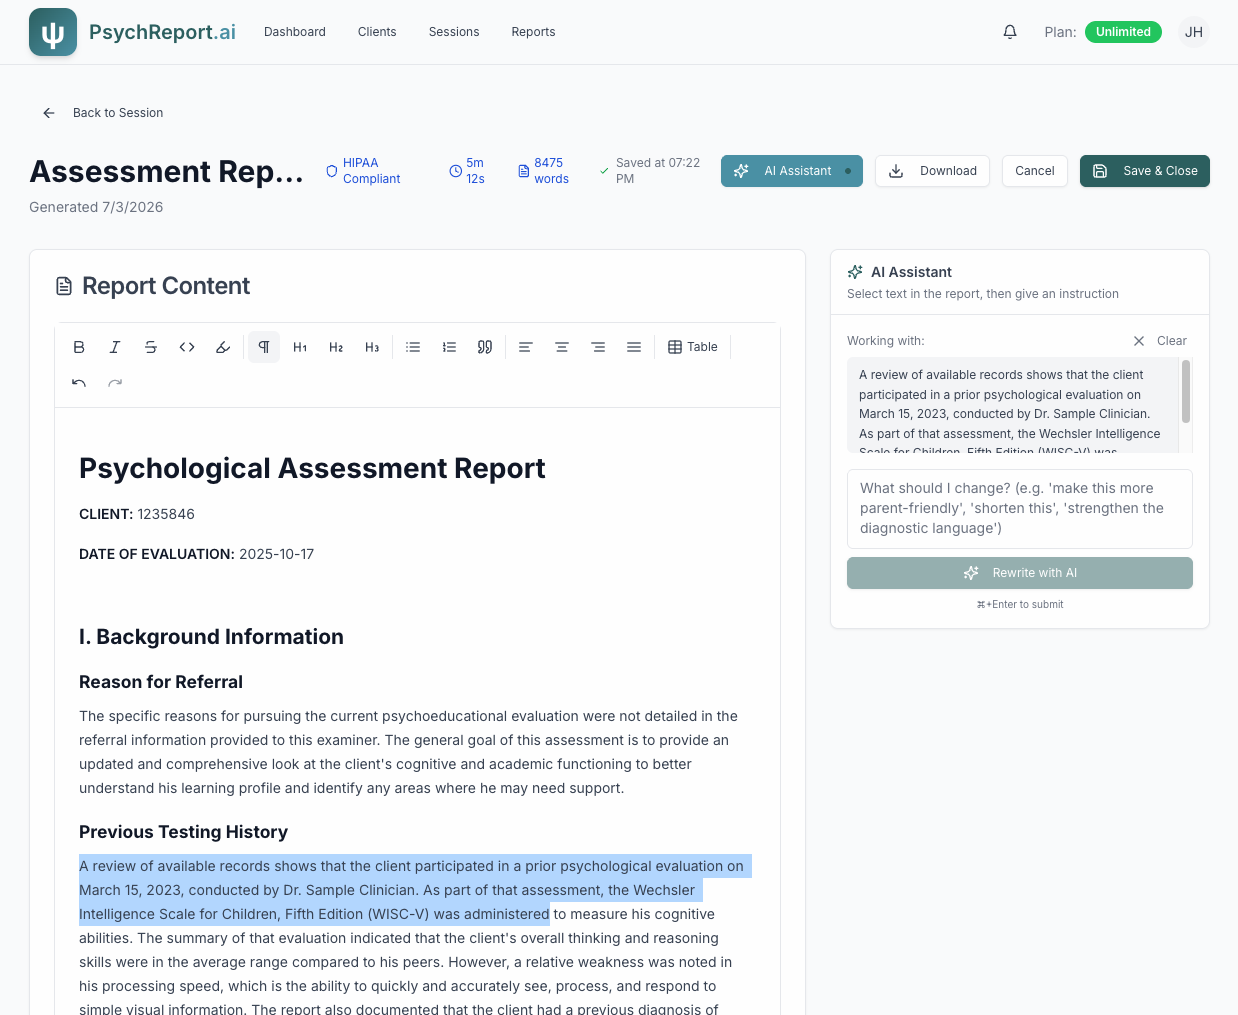Align text right
Screen dimensions: 1238x1015
(598, 347)
